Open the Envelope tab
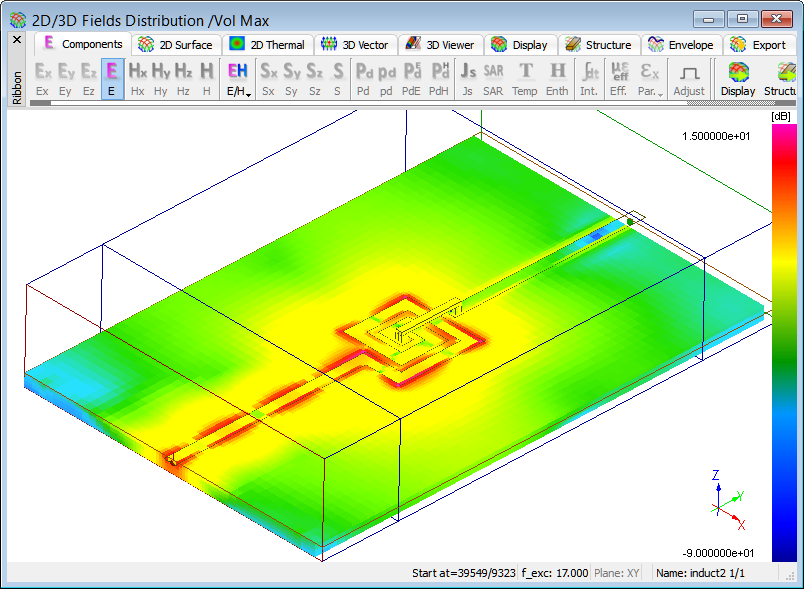 [681, 44]
